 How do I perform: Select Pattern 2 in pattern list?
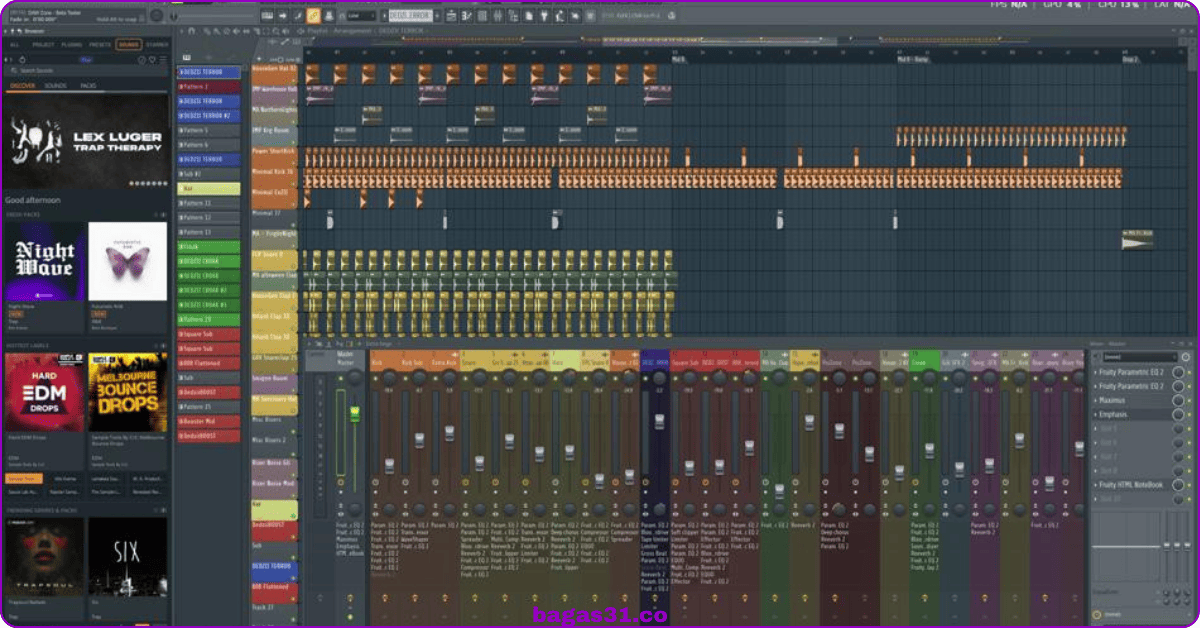(x=209, y=87)
